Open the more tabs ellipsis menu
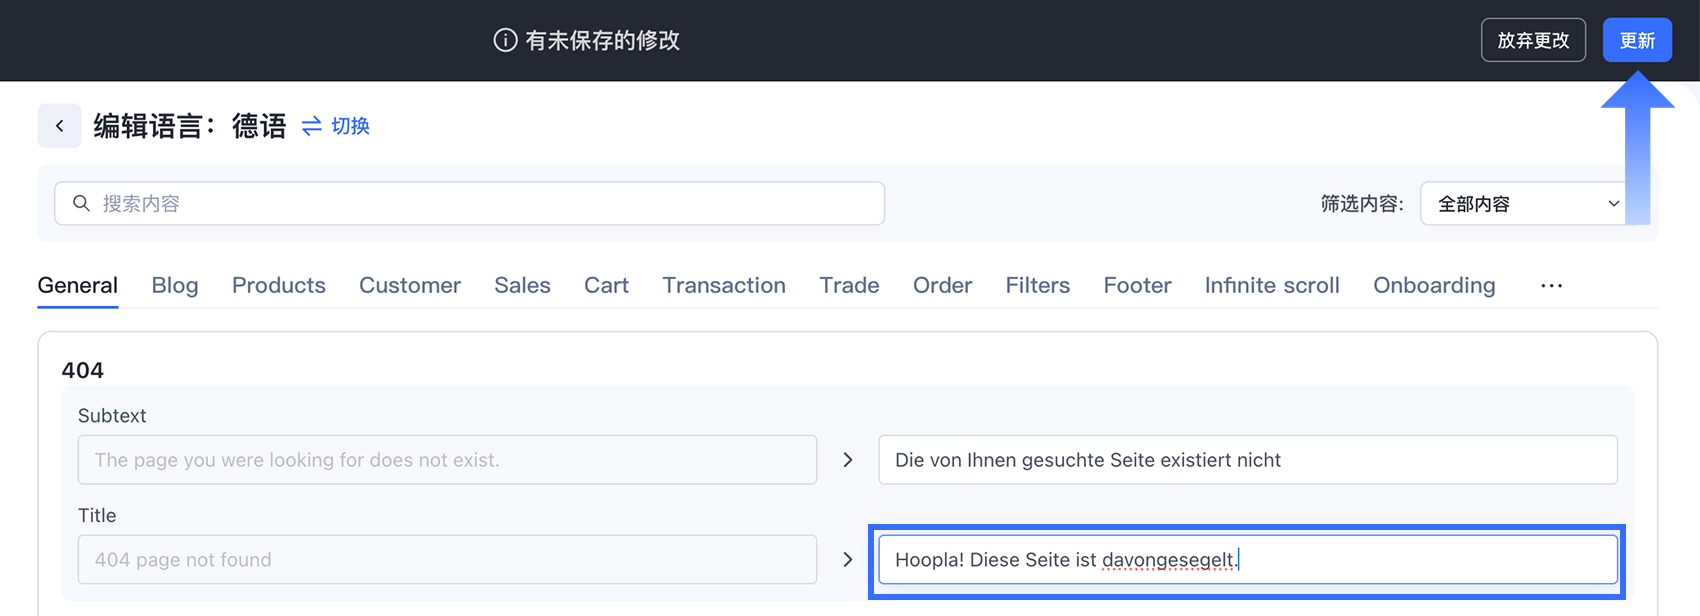1700x616 pixels. (x=1551, y=286)
